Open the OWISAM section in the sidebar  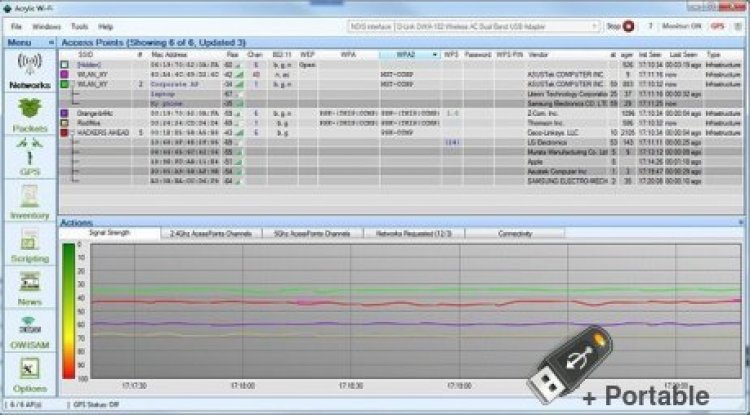[30, 331]
